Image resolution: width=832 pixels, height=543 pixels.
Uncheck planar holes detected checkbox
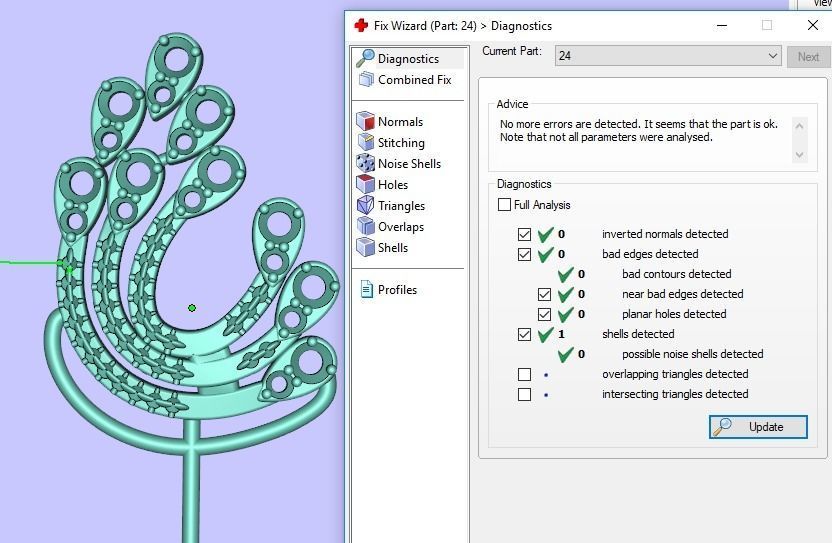pos(544,314)
